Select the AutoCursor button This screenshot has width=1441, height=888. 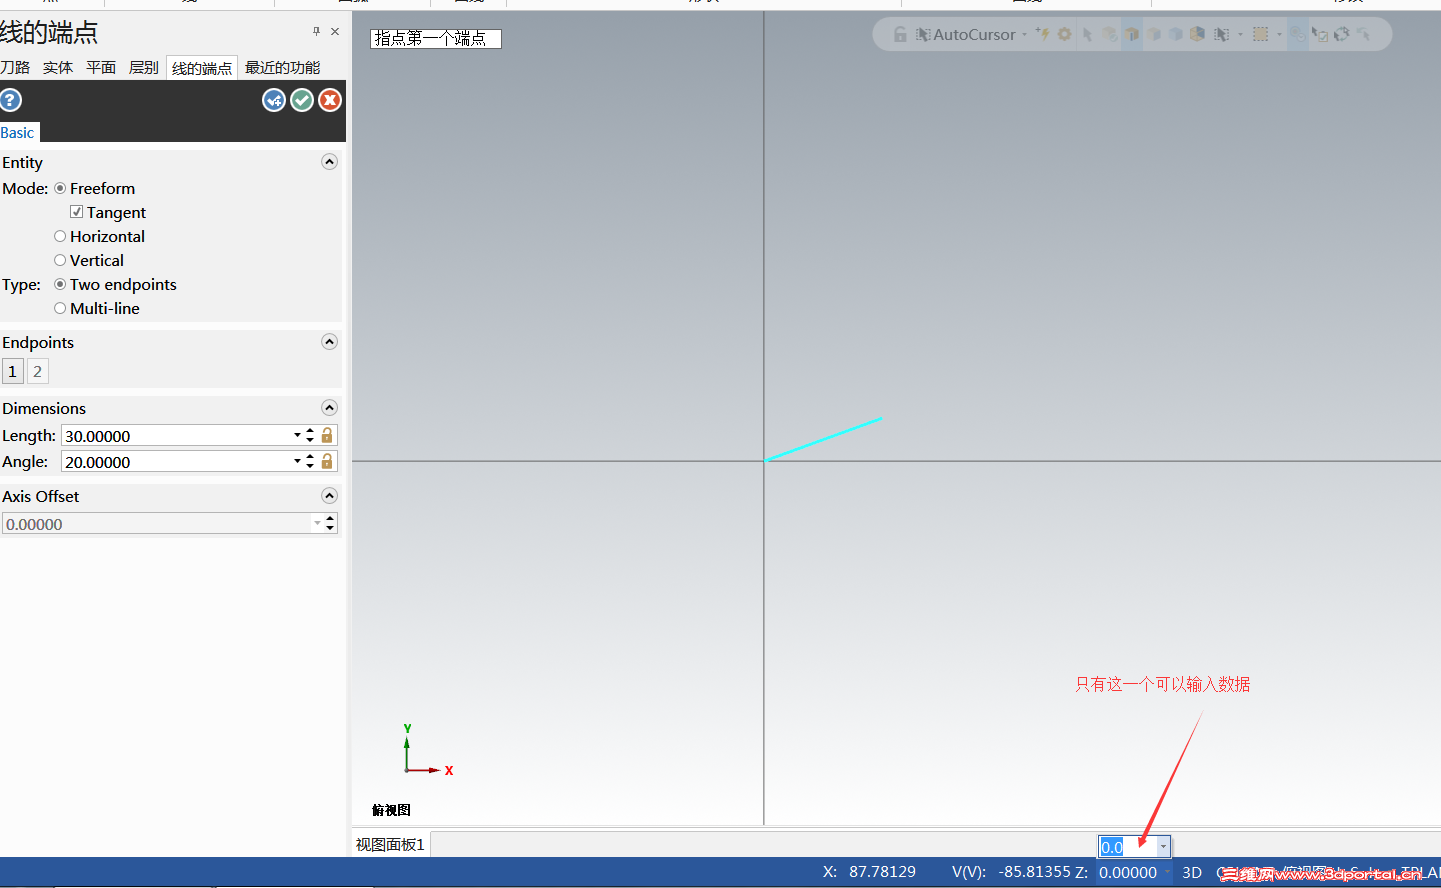pos(965,34)
